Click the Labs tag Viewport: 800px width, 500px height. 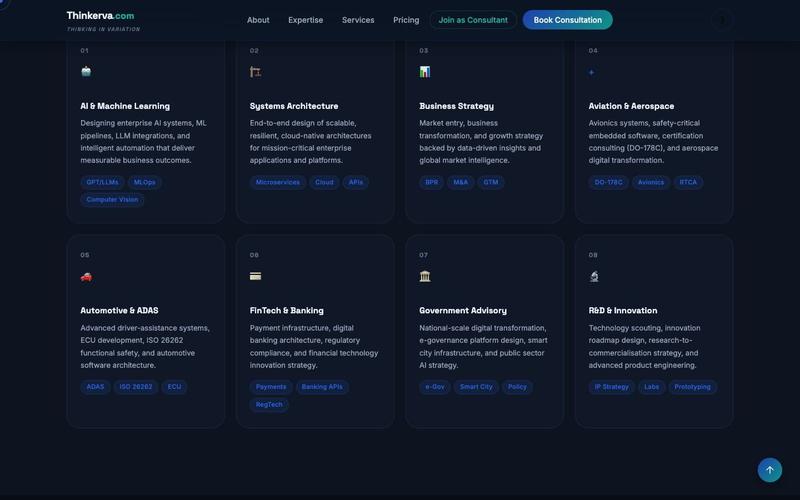[652, 387]
